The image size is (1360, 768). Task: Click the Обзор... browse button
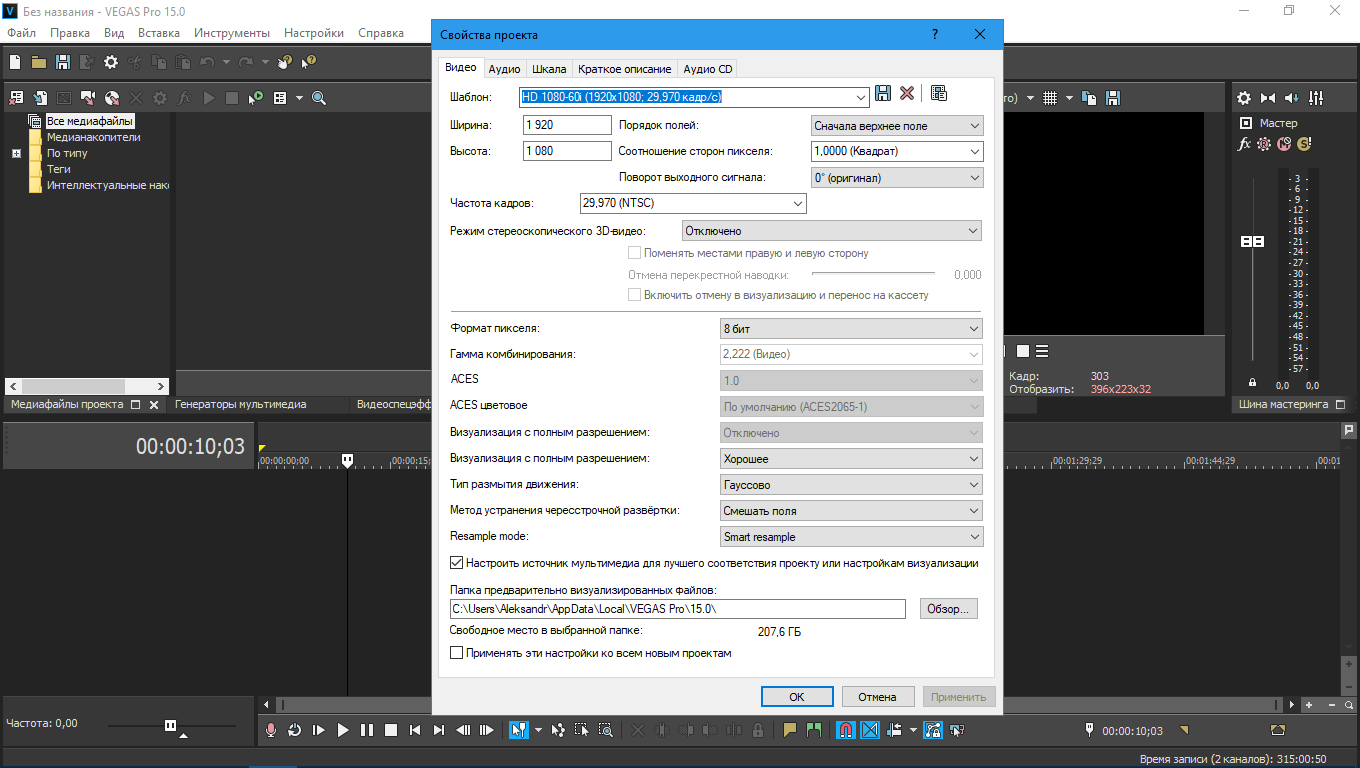[x=949, y=609]
